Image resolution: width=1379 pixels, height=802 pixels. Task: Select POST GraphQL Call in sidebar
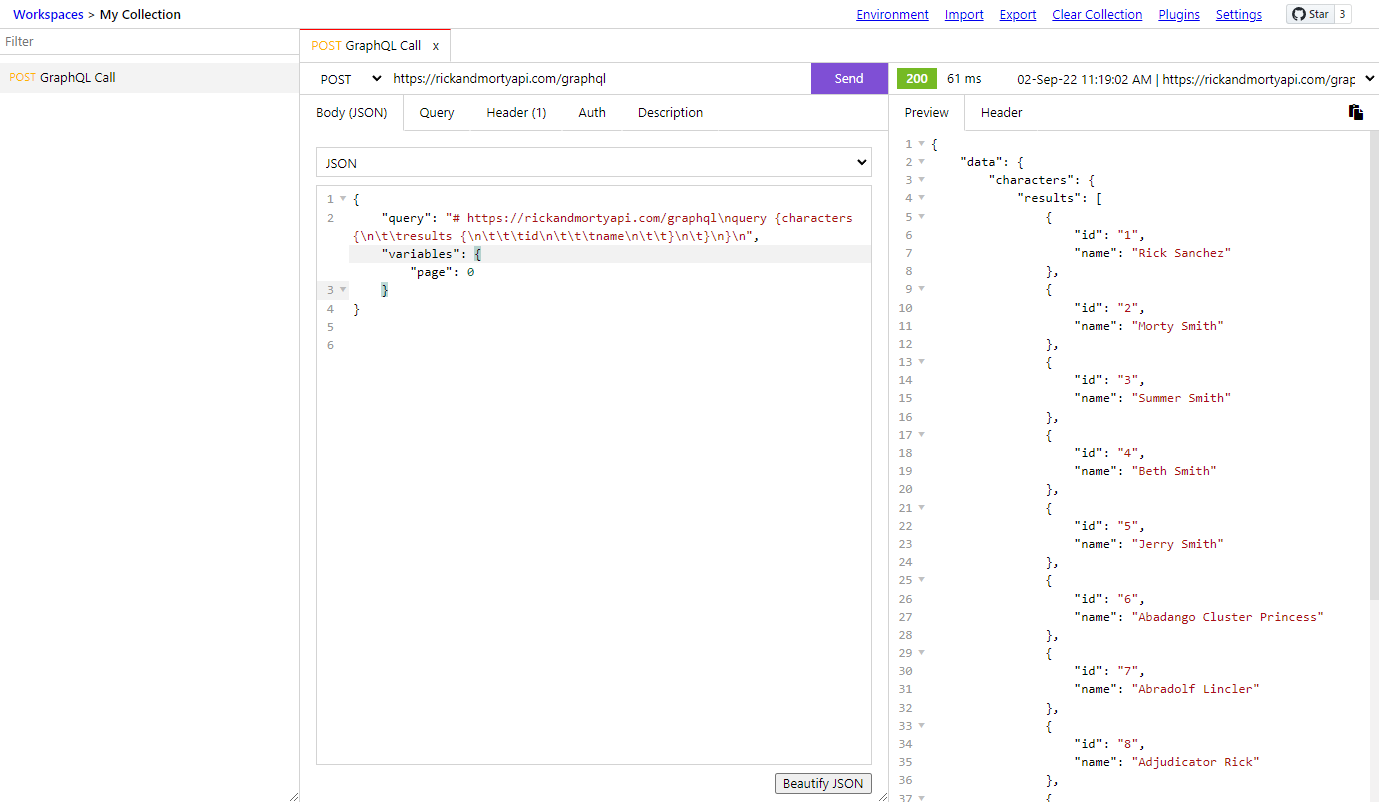(149, 77)
